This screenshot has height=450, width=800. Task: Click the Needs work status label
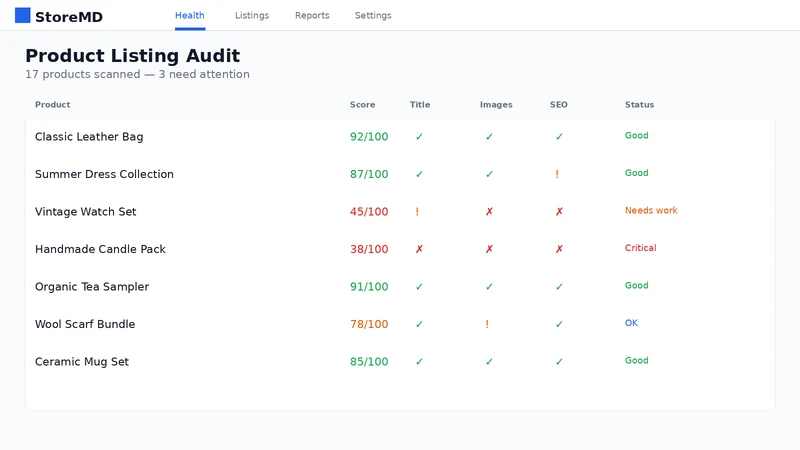(x=651, y=210)
